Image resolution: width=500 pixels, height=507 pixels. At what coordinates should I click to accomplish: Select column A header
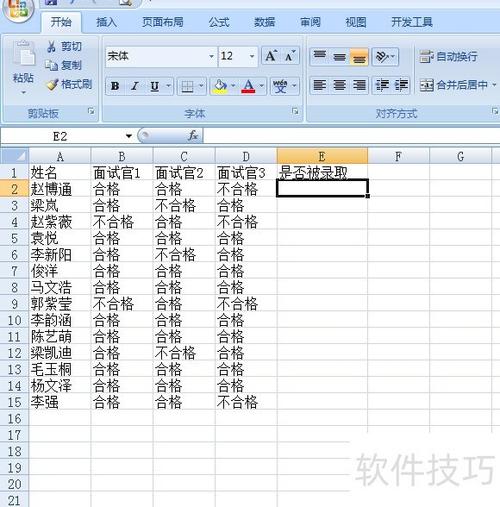(x=60, y=156)
